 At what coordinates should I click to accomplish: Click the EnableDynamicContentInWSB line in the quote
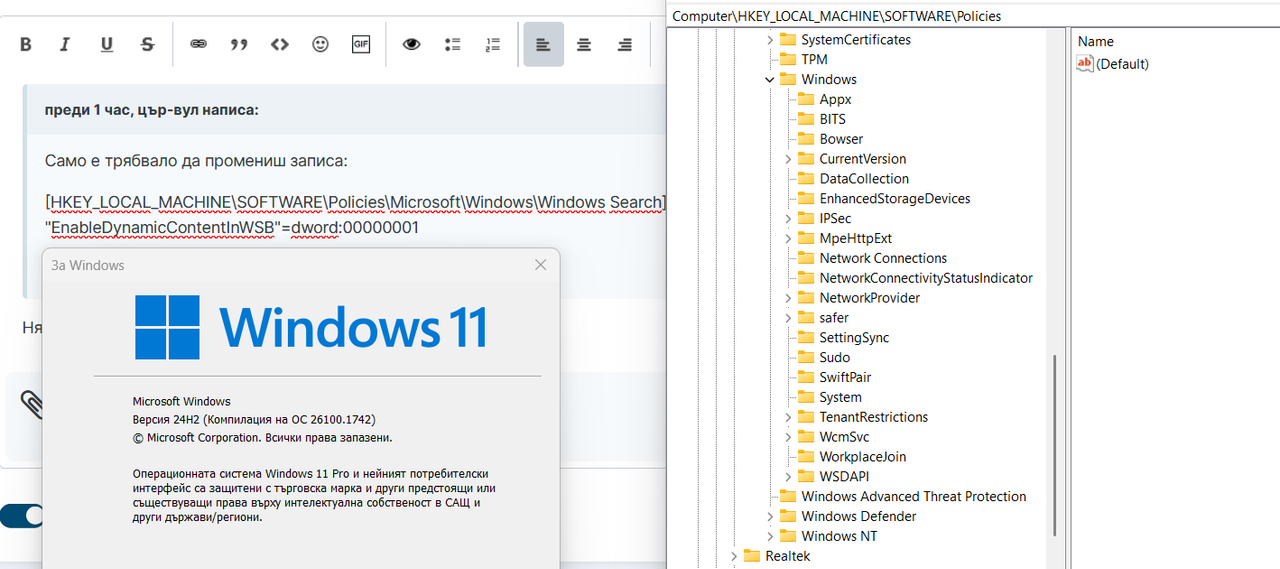(x=232, y=228)
